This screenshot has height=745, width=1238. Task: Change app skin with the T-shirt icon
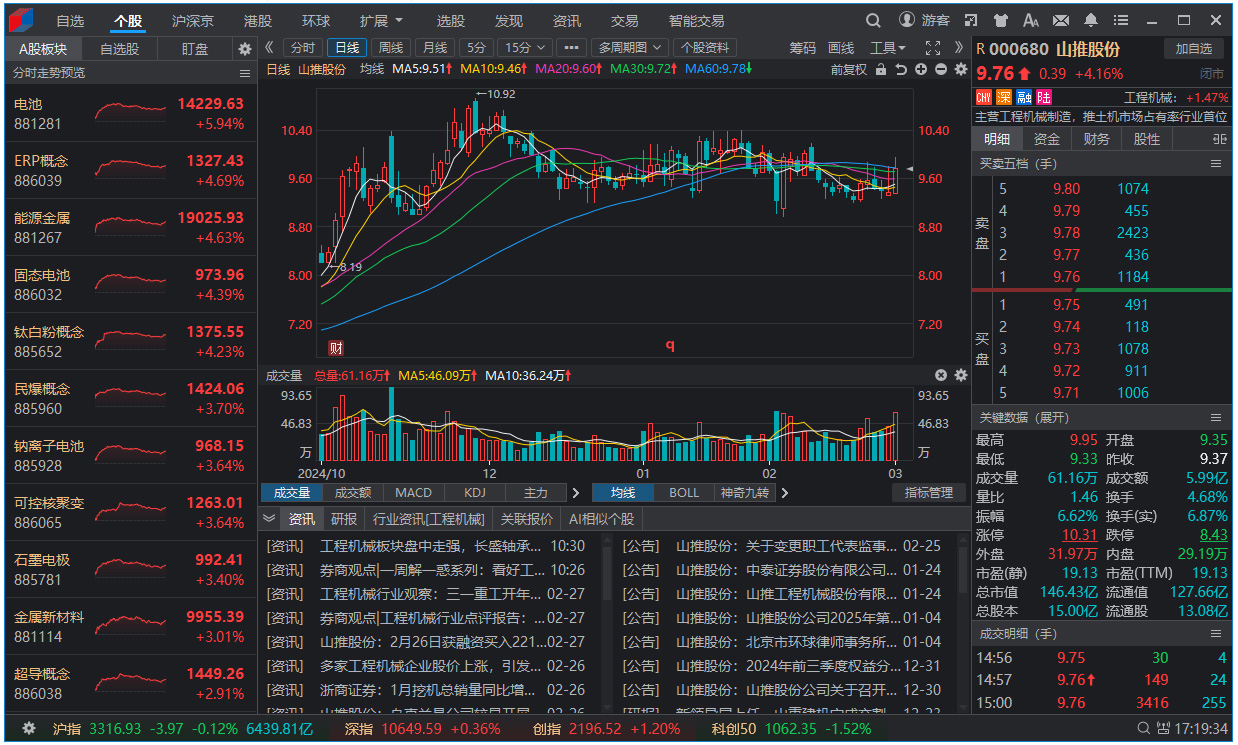click(1001, 20)
